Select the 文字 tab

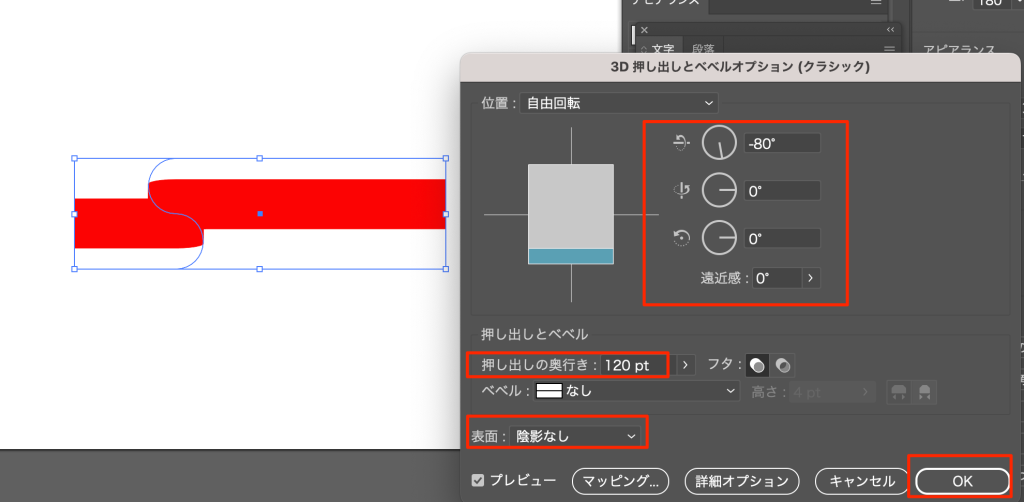pos(663,48)
